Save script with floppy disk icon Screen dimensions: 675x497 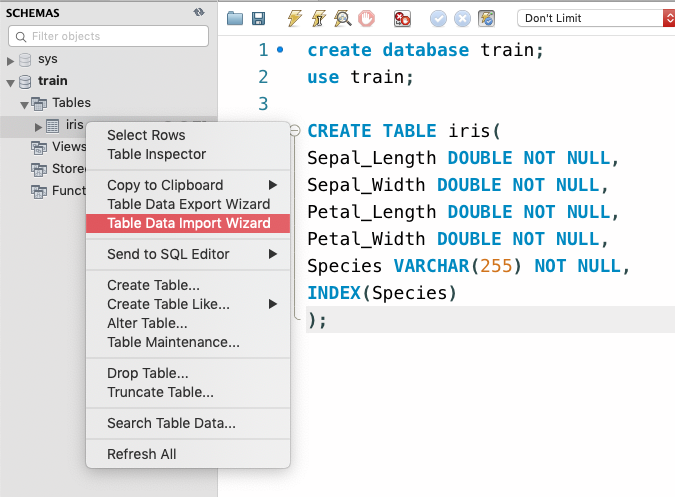click(x=258, y=19)
